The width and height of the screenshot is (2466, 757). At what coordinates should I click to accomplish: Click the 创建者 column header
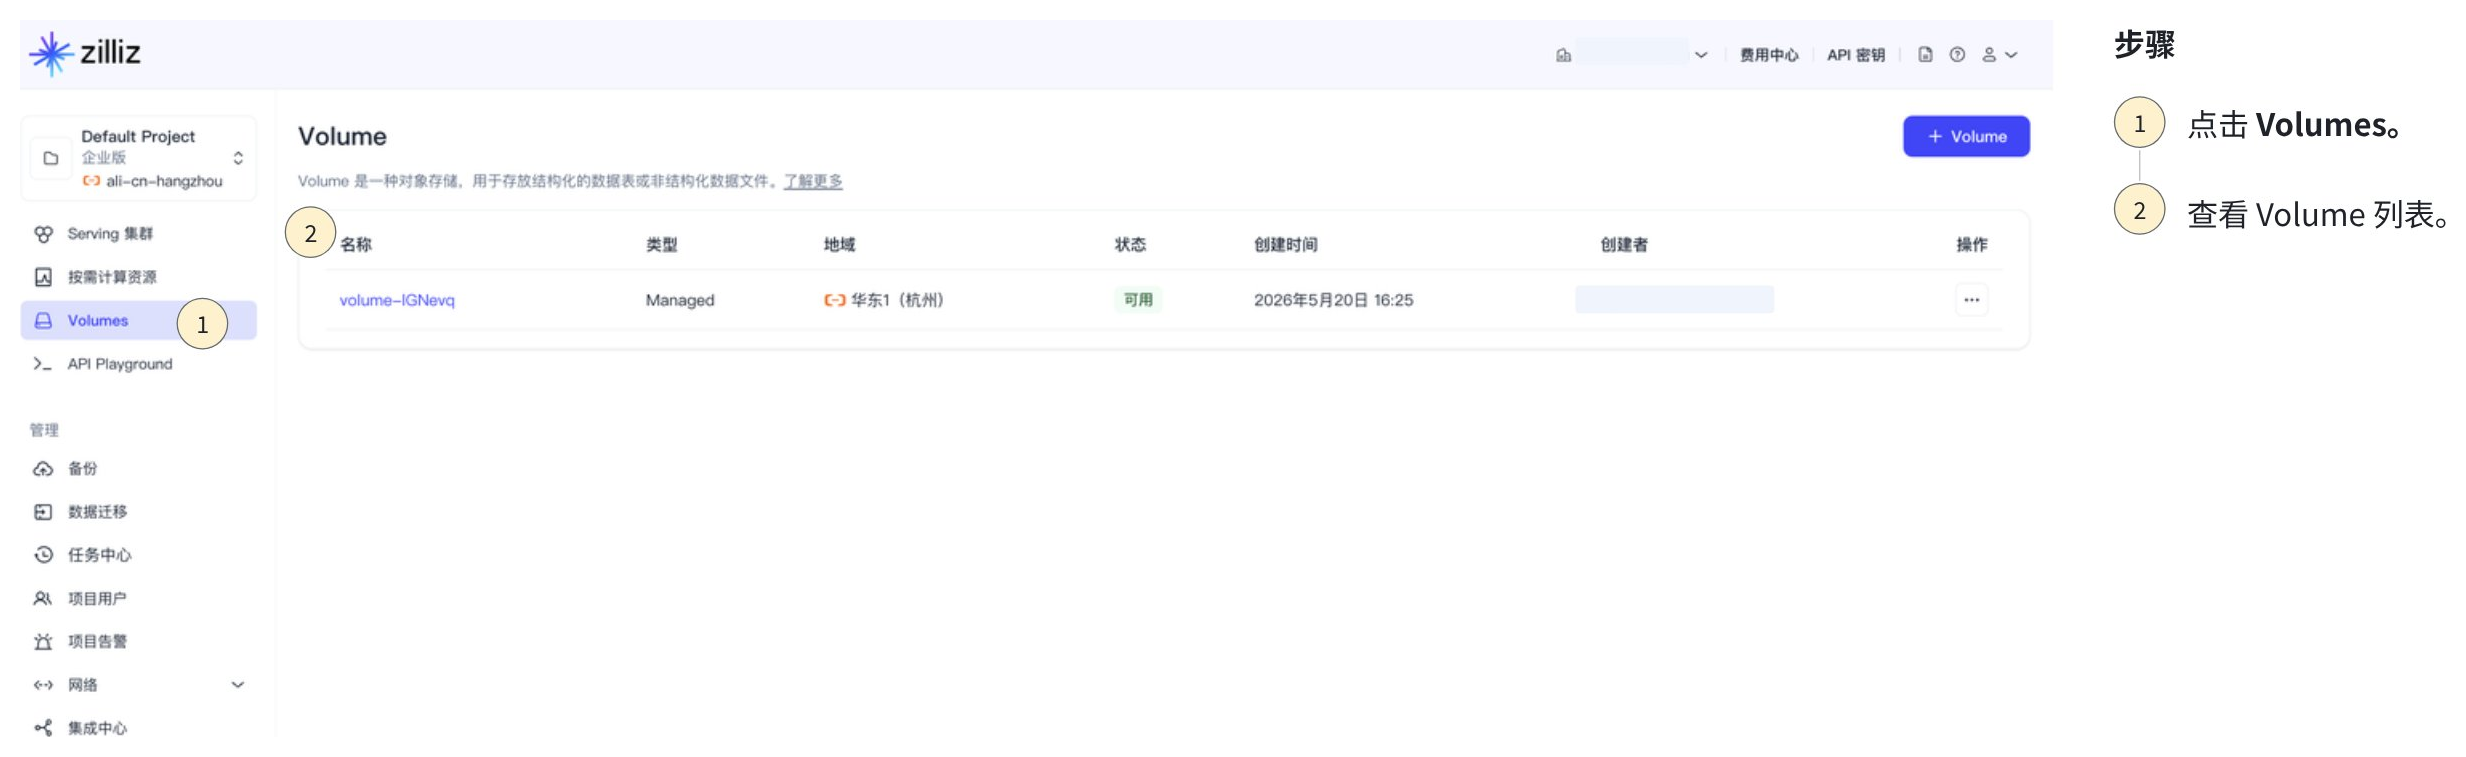pos(1624,245)
